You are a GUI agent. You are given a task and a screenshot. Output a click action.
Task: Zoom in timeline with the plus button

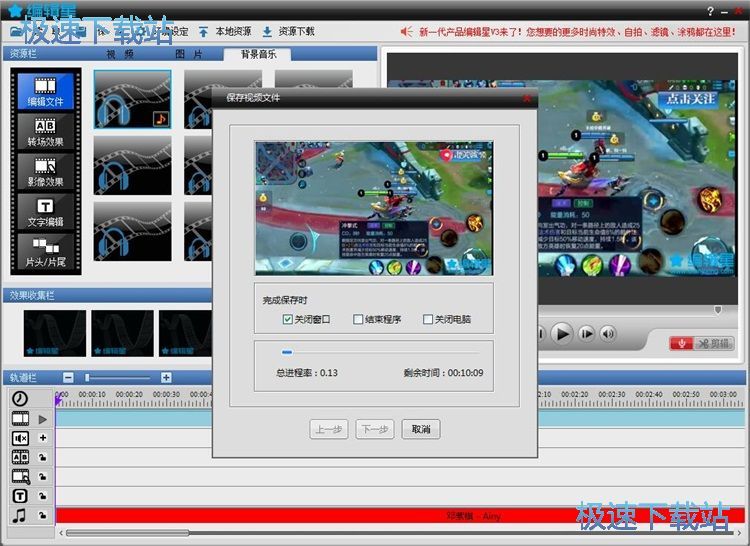pos(166,378)
